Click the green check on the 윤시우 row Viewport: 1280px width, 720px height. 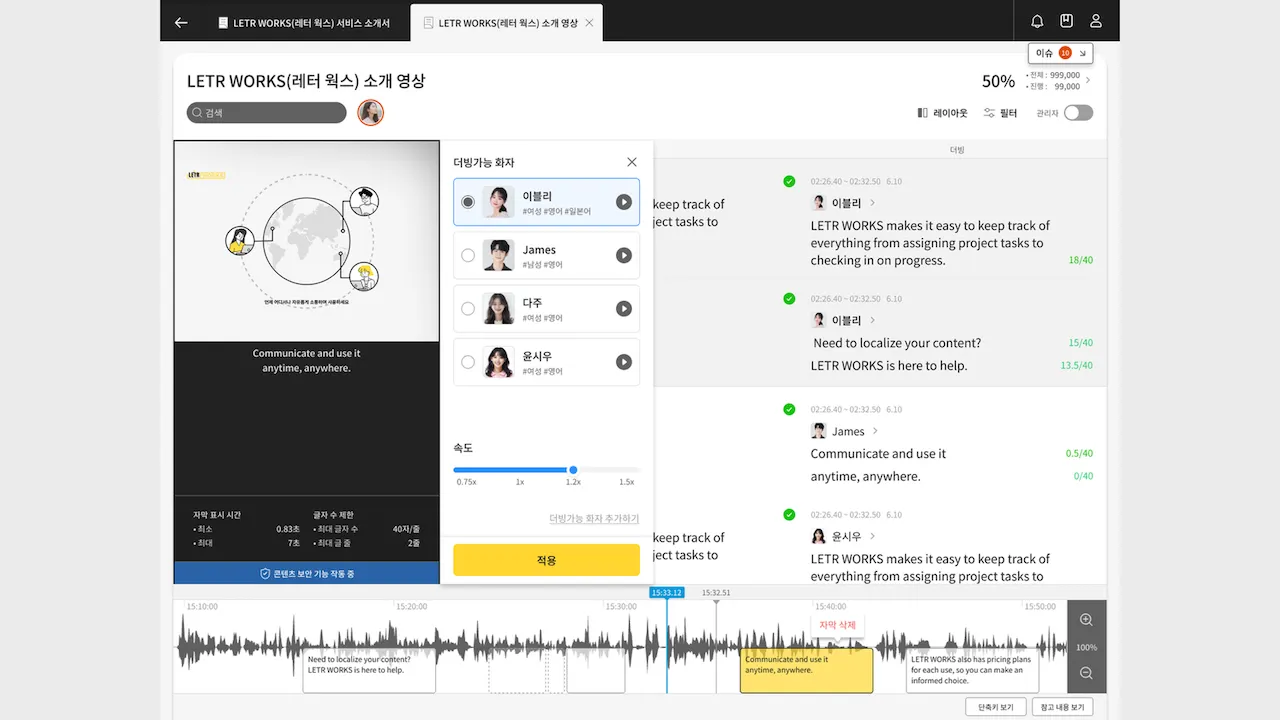[x=789, y=514]
